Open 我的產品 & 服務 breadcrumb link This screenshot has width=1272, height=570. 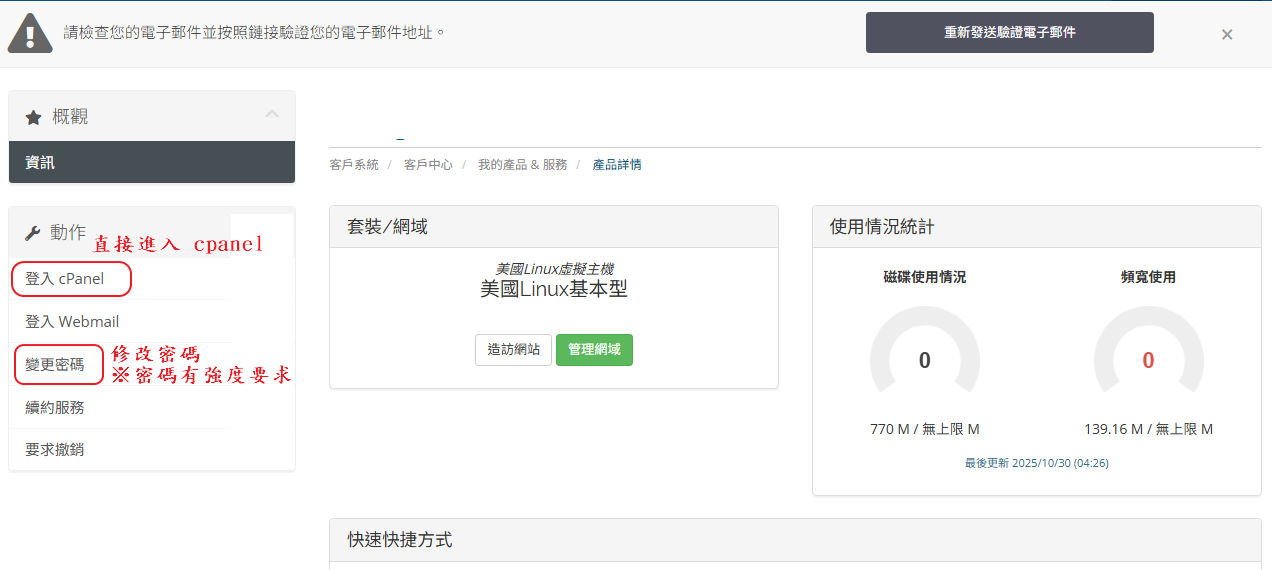522,165
